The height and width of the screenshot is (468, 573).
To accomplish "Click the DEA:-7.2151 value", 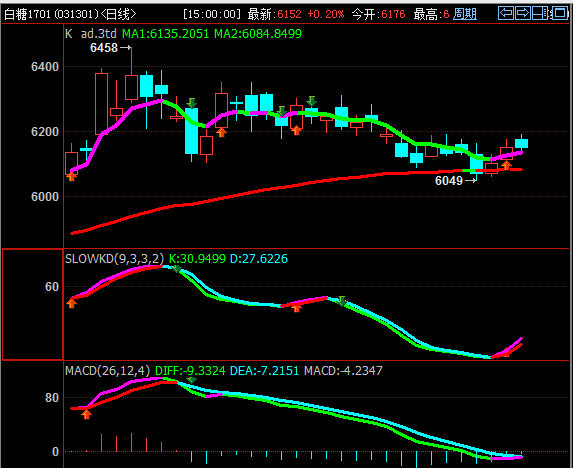I will pos(265,371).
